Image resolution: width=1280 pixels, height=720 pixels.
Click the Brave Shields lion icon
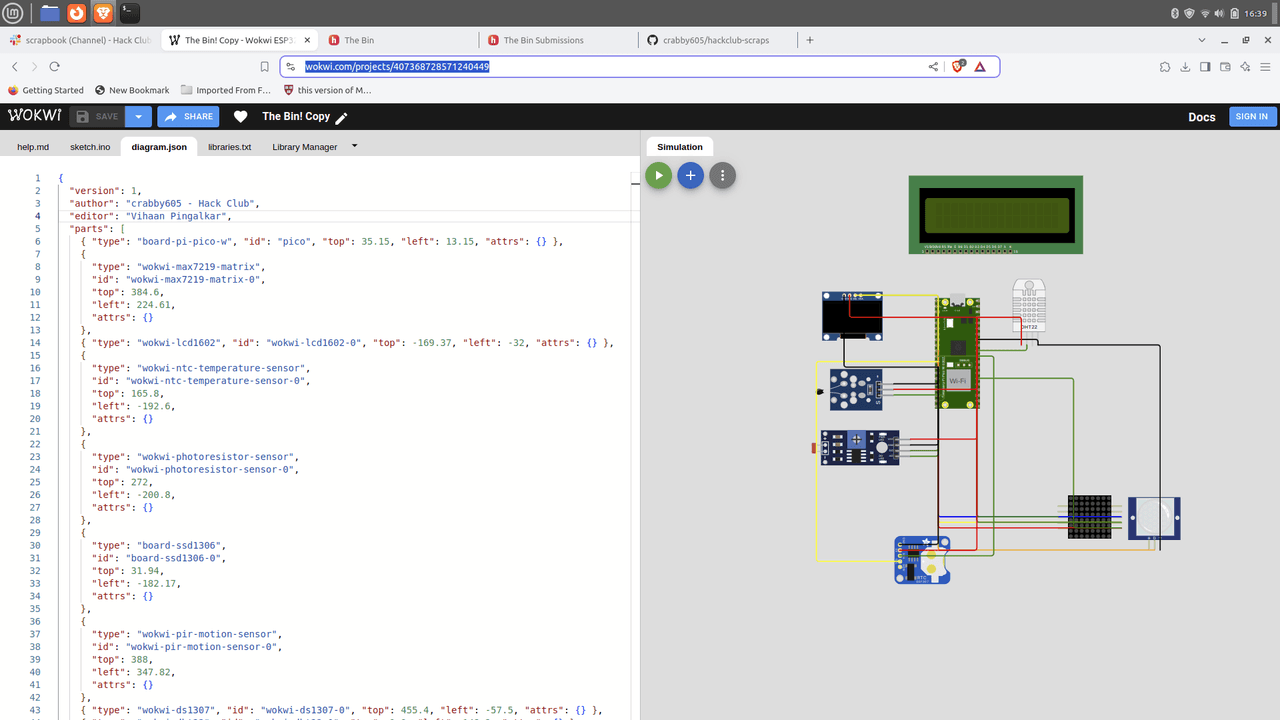pos(957,66)
